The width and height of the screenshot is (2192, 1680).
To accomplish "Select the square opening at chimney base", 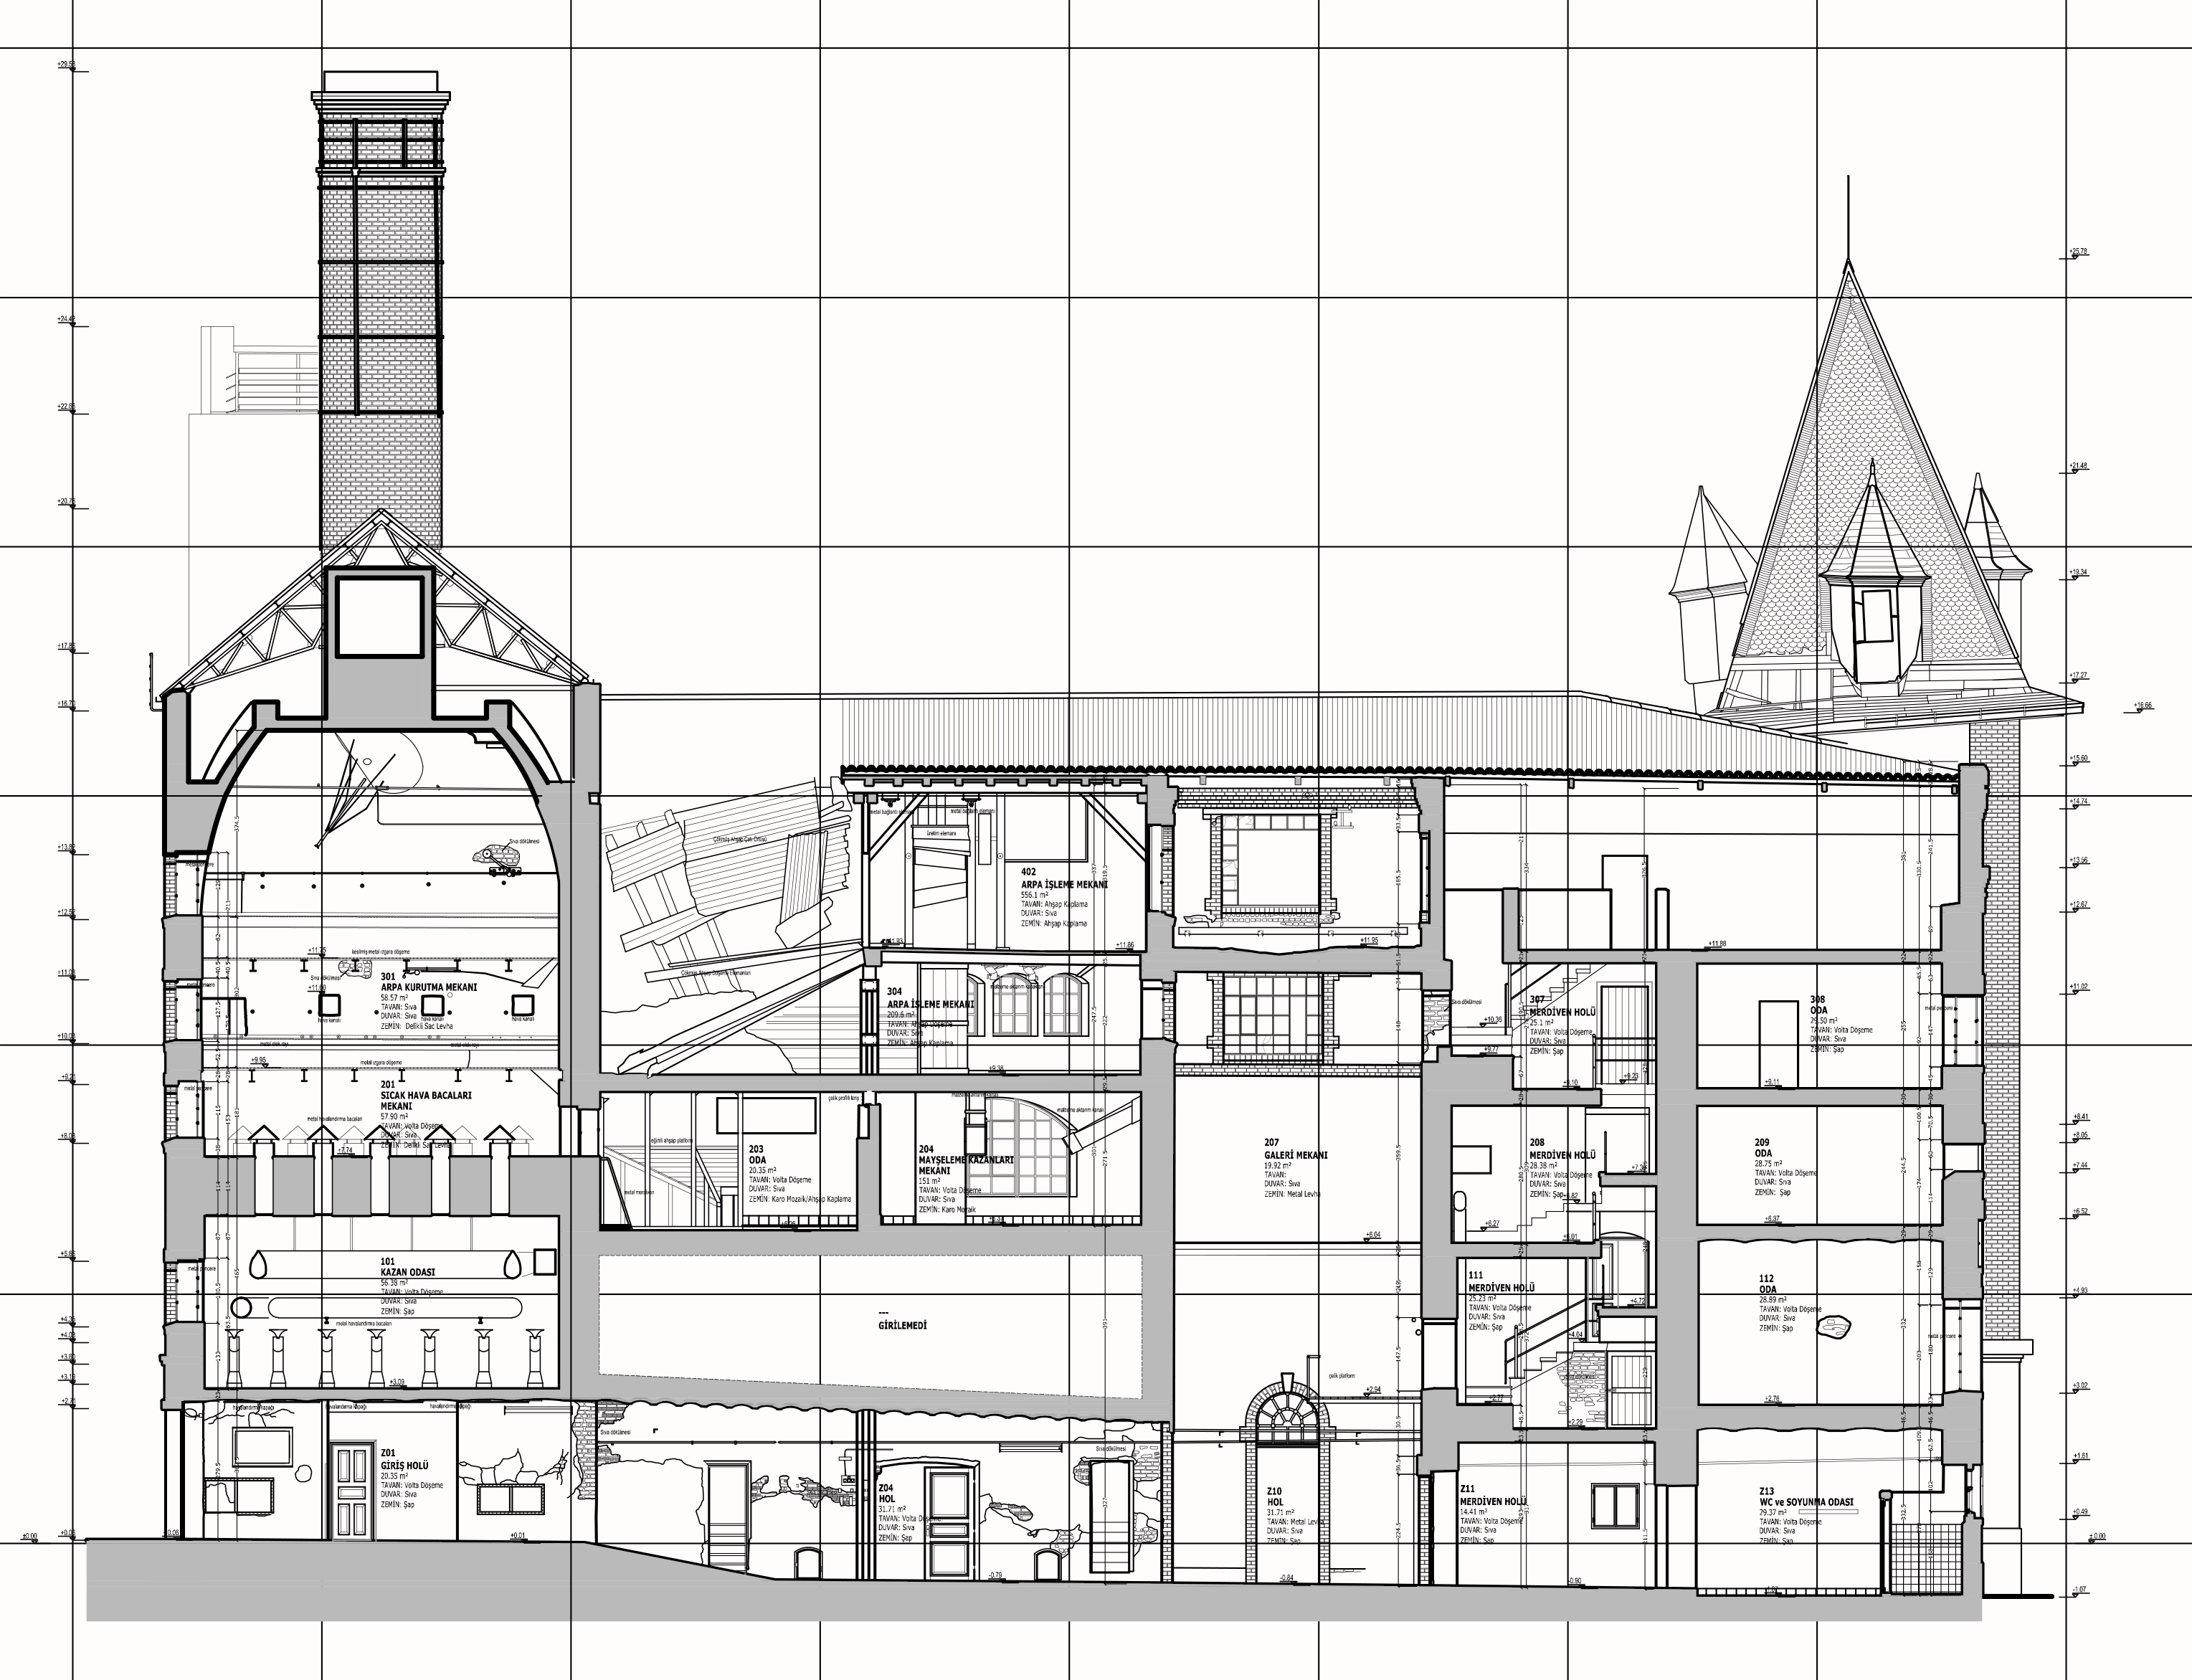I will click(x=381, y=617).
